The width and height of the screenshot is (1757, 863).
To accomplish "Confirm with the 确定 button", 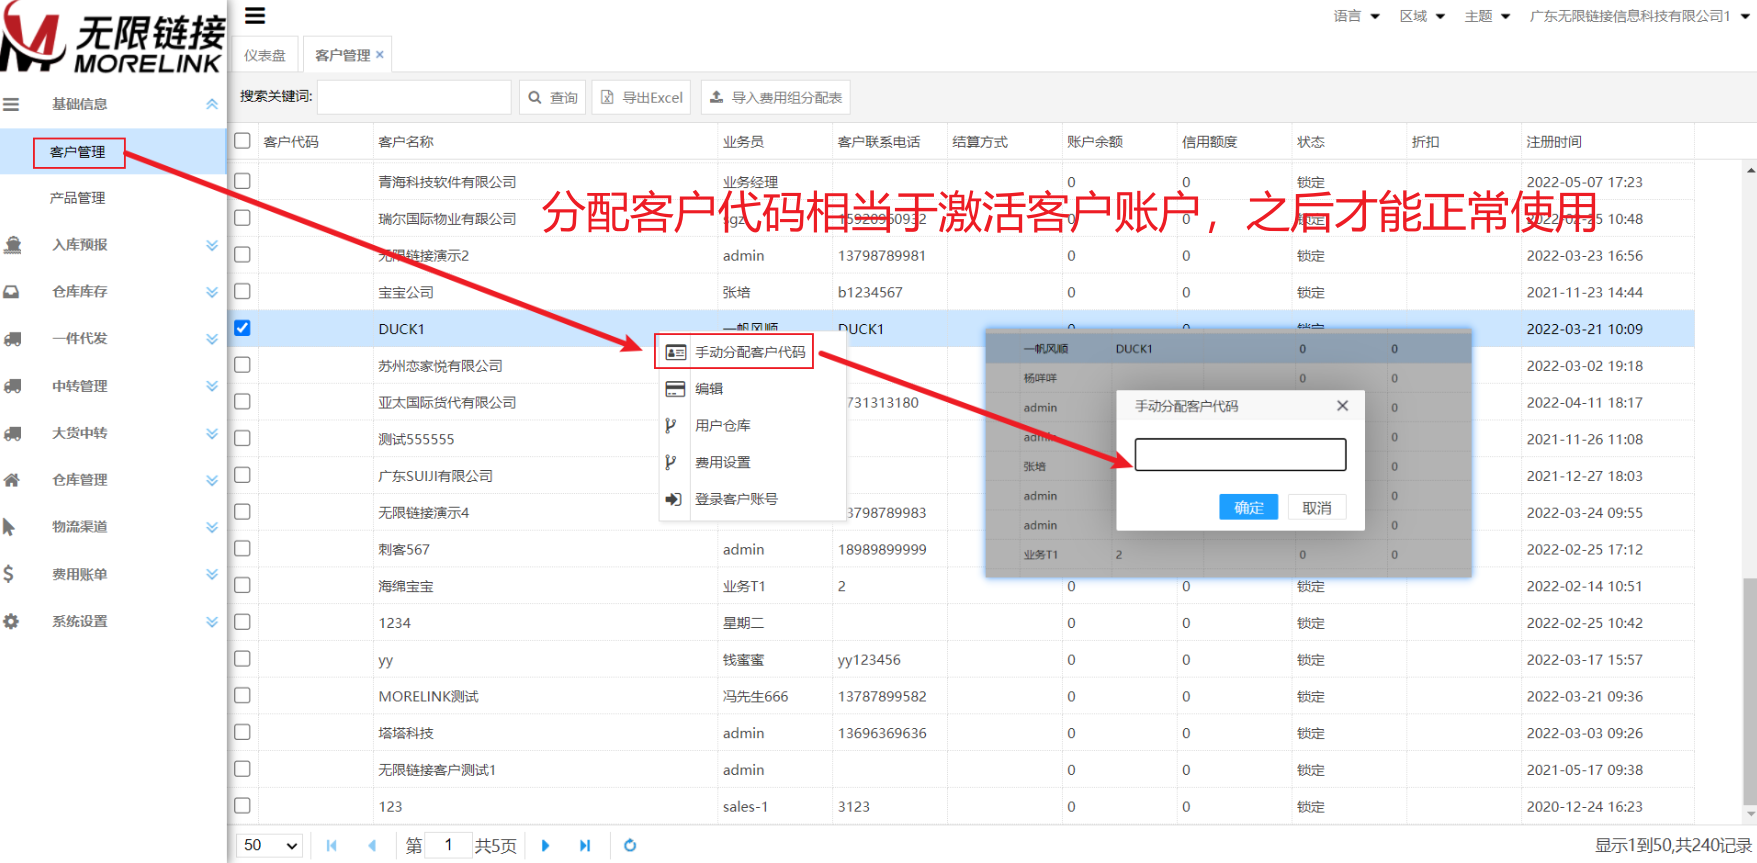I will point(1248,507).
